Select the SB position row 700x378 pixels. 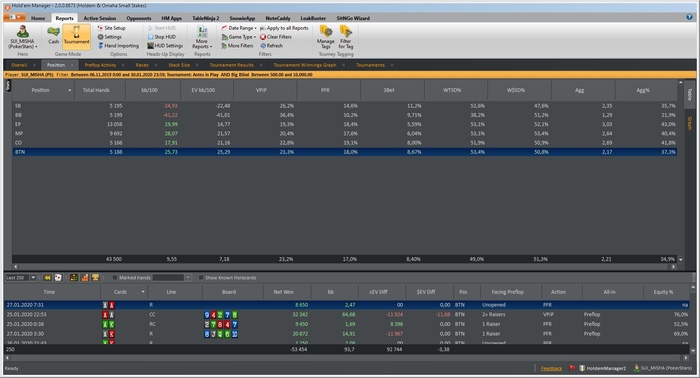pos(345,106)
